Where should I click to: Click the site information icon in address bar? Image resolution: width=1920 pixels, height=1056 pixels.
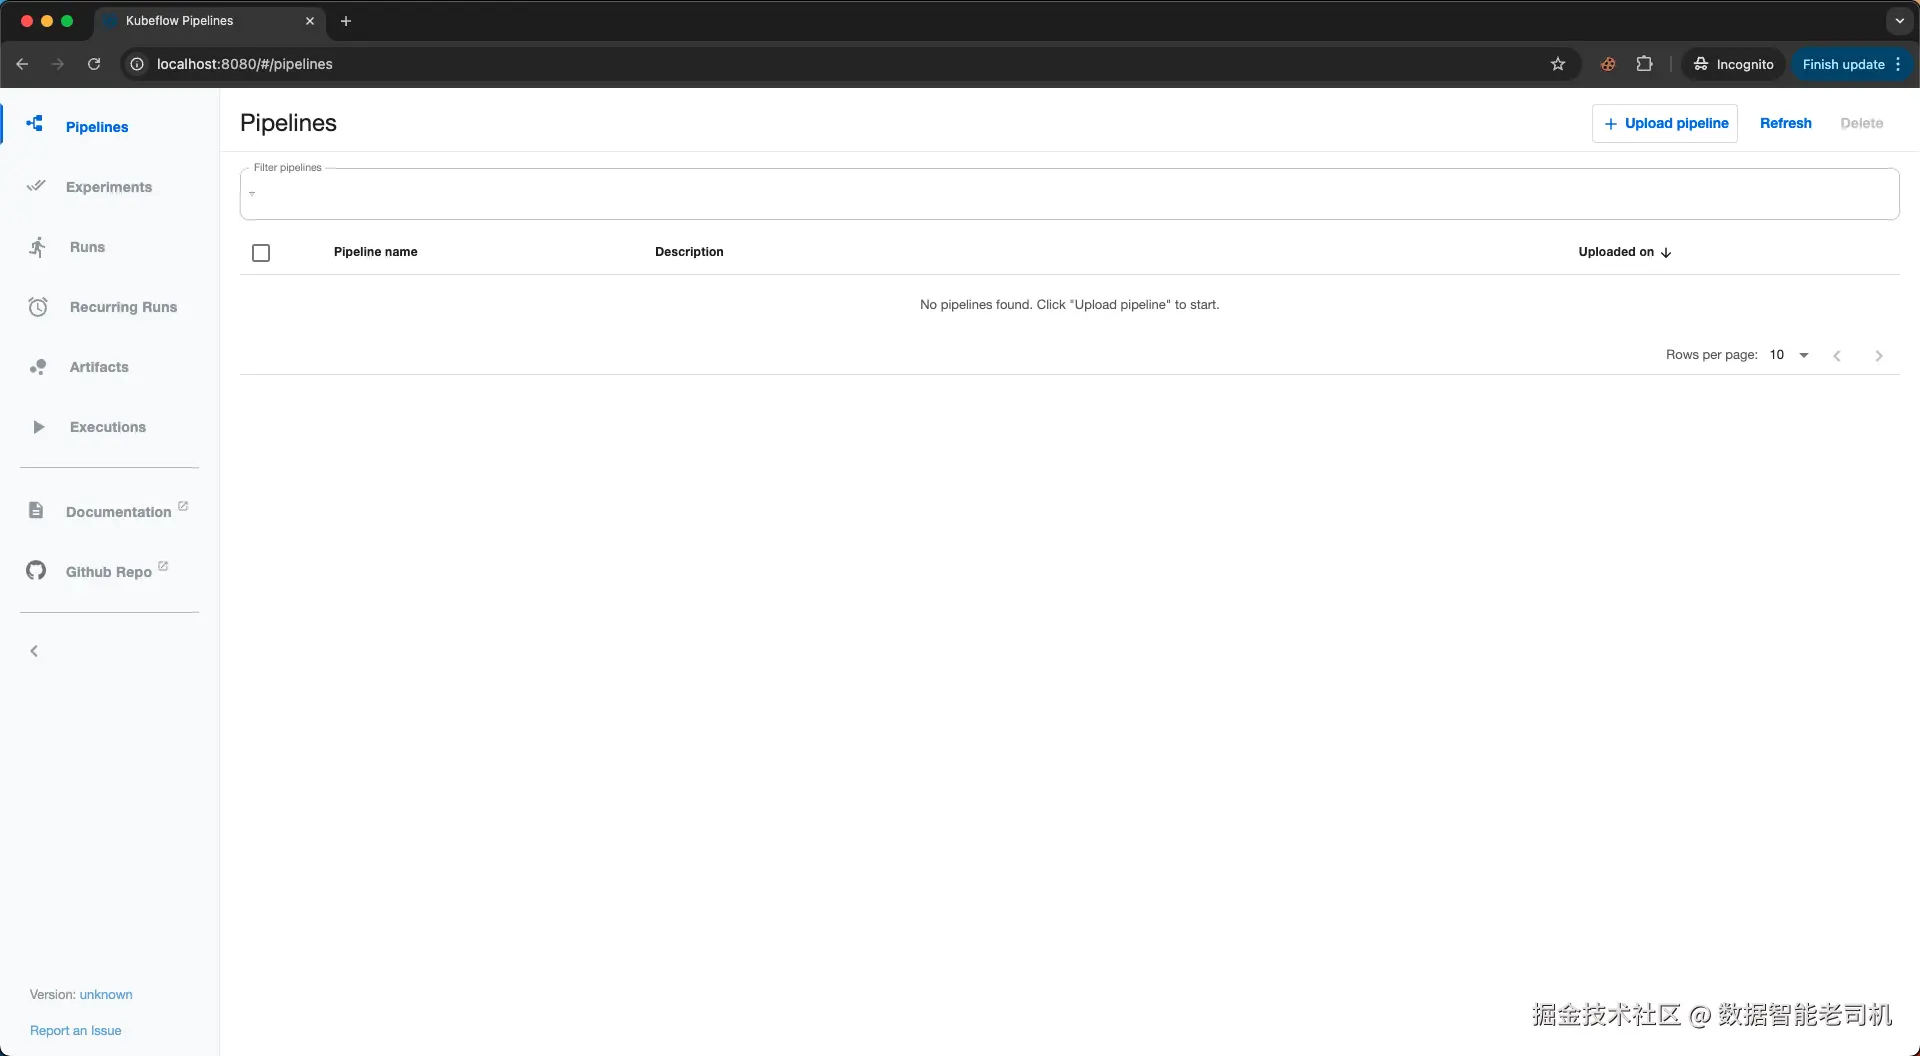(x=137, y=64)
